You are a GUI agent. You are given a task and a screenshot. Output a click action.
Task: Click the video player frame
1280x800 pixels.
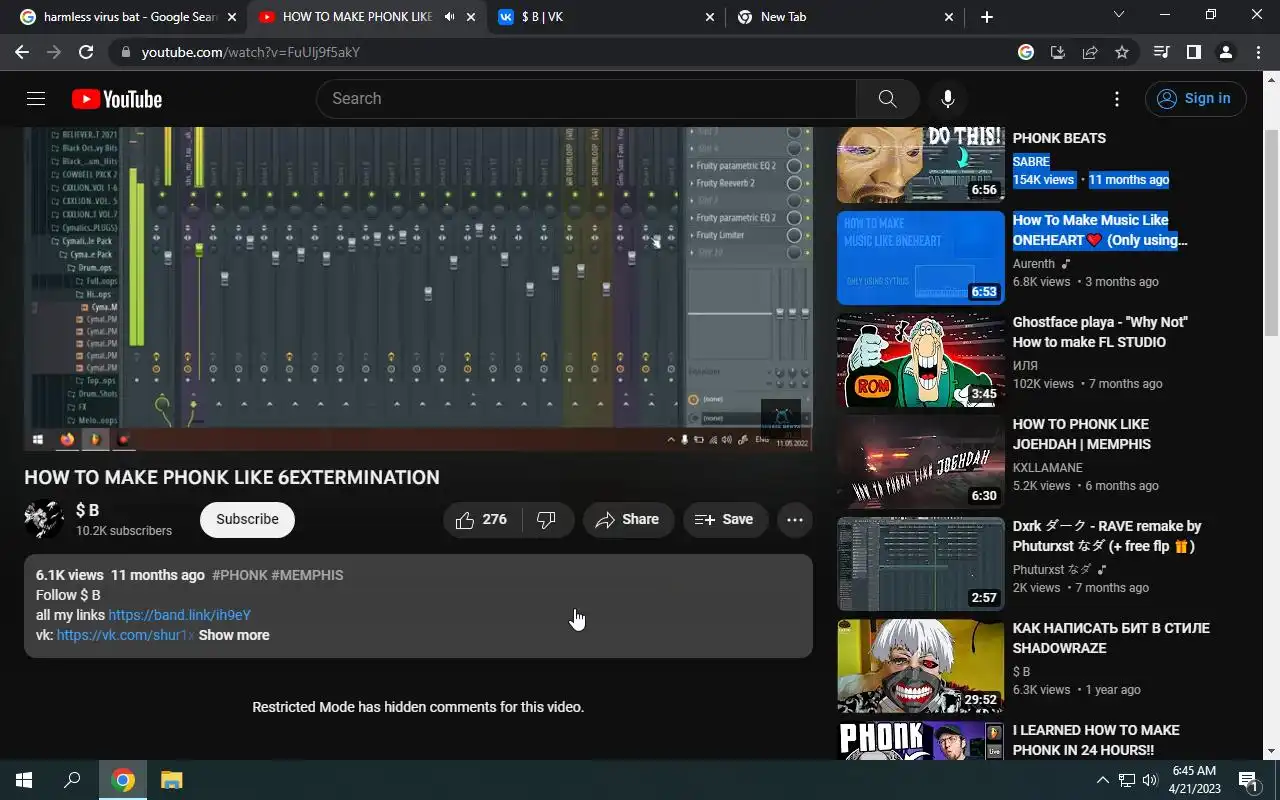pyautogui.click(x=418, y=289)
